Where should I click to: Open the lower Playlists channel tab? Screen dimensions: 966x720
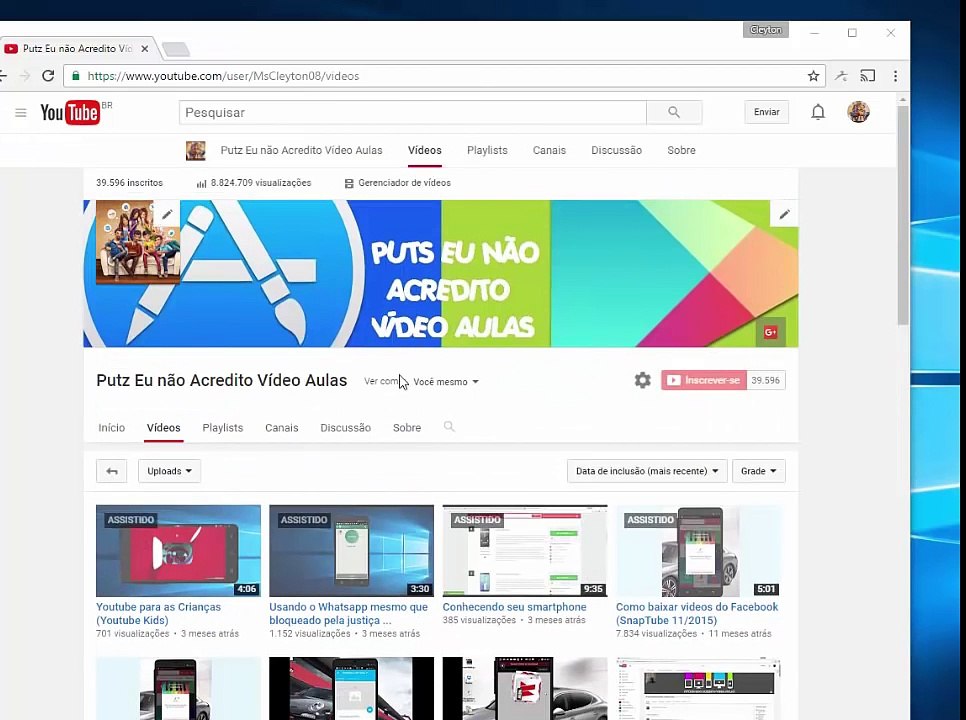pyautogui.click(x=222, y=427)
